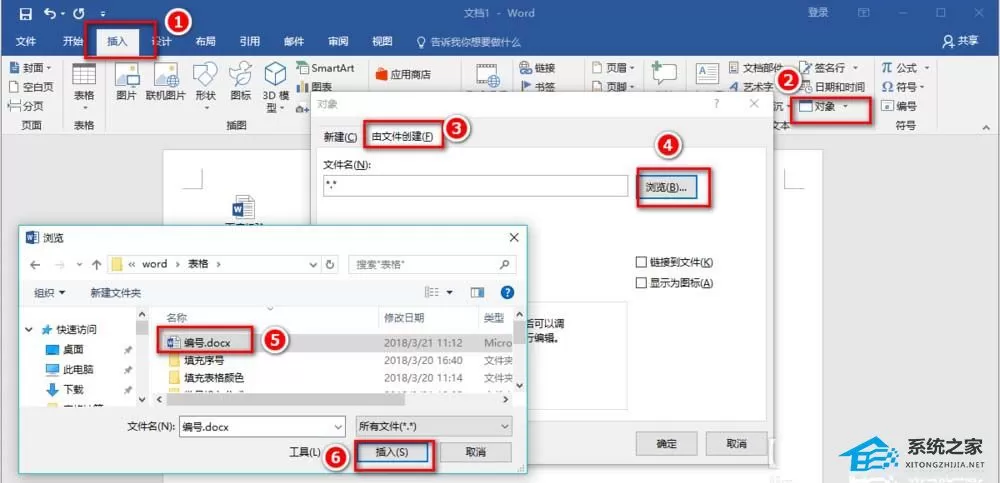Tick the 显示为图标 checkbox
This screenshot has width=1000, height=483.
642,283
